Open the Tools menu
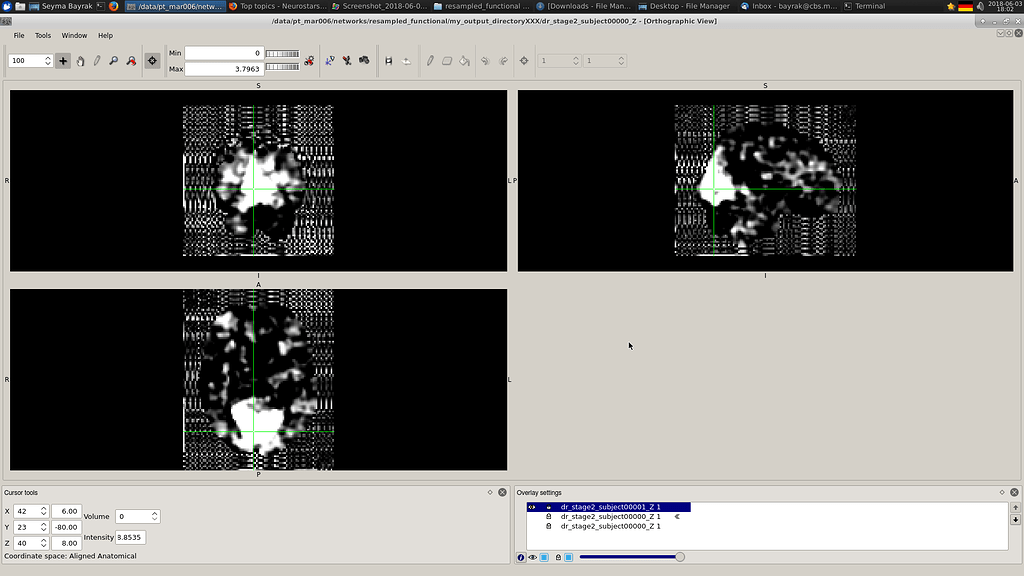The width and height of the screenshot is (1024, 576). 42,35
